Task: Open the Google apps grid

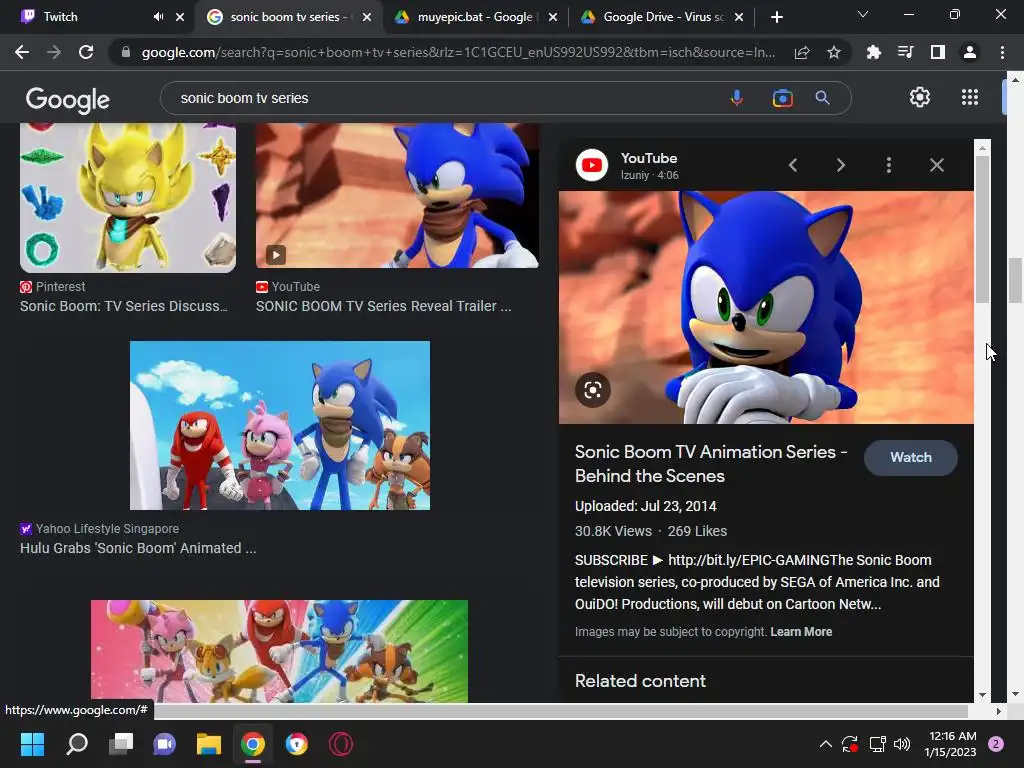Action: [970, 97]
